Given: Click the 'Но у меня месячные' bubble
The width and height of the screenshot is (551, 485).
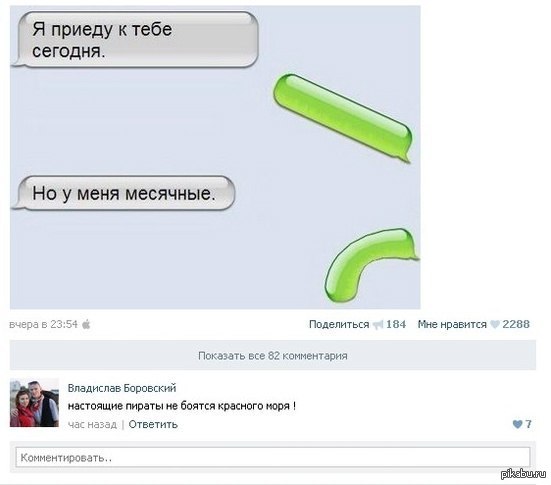Looking at the screenshot, I should pos(124,193).
